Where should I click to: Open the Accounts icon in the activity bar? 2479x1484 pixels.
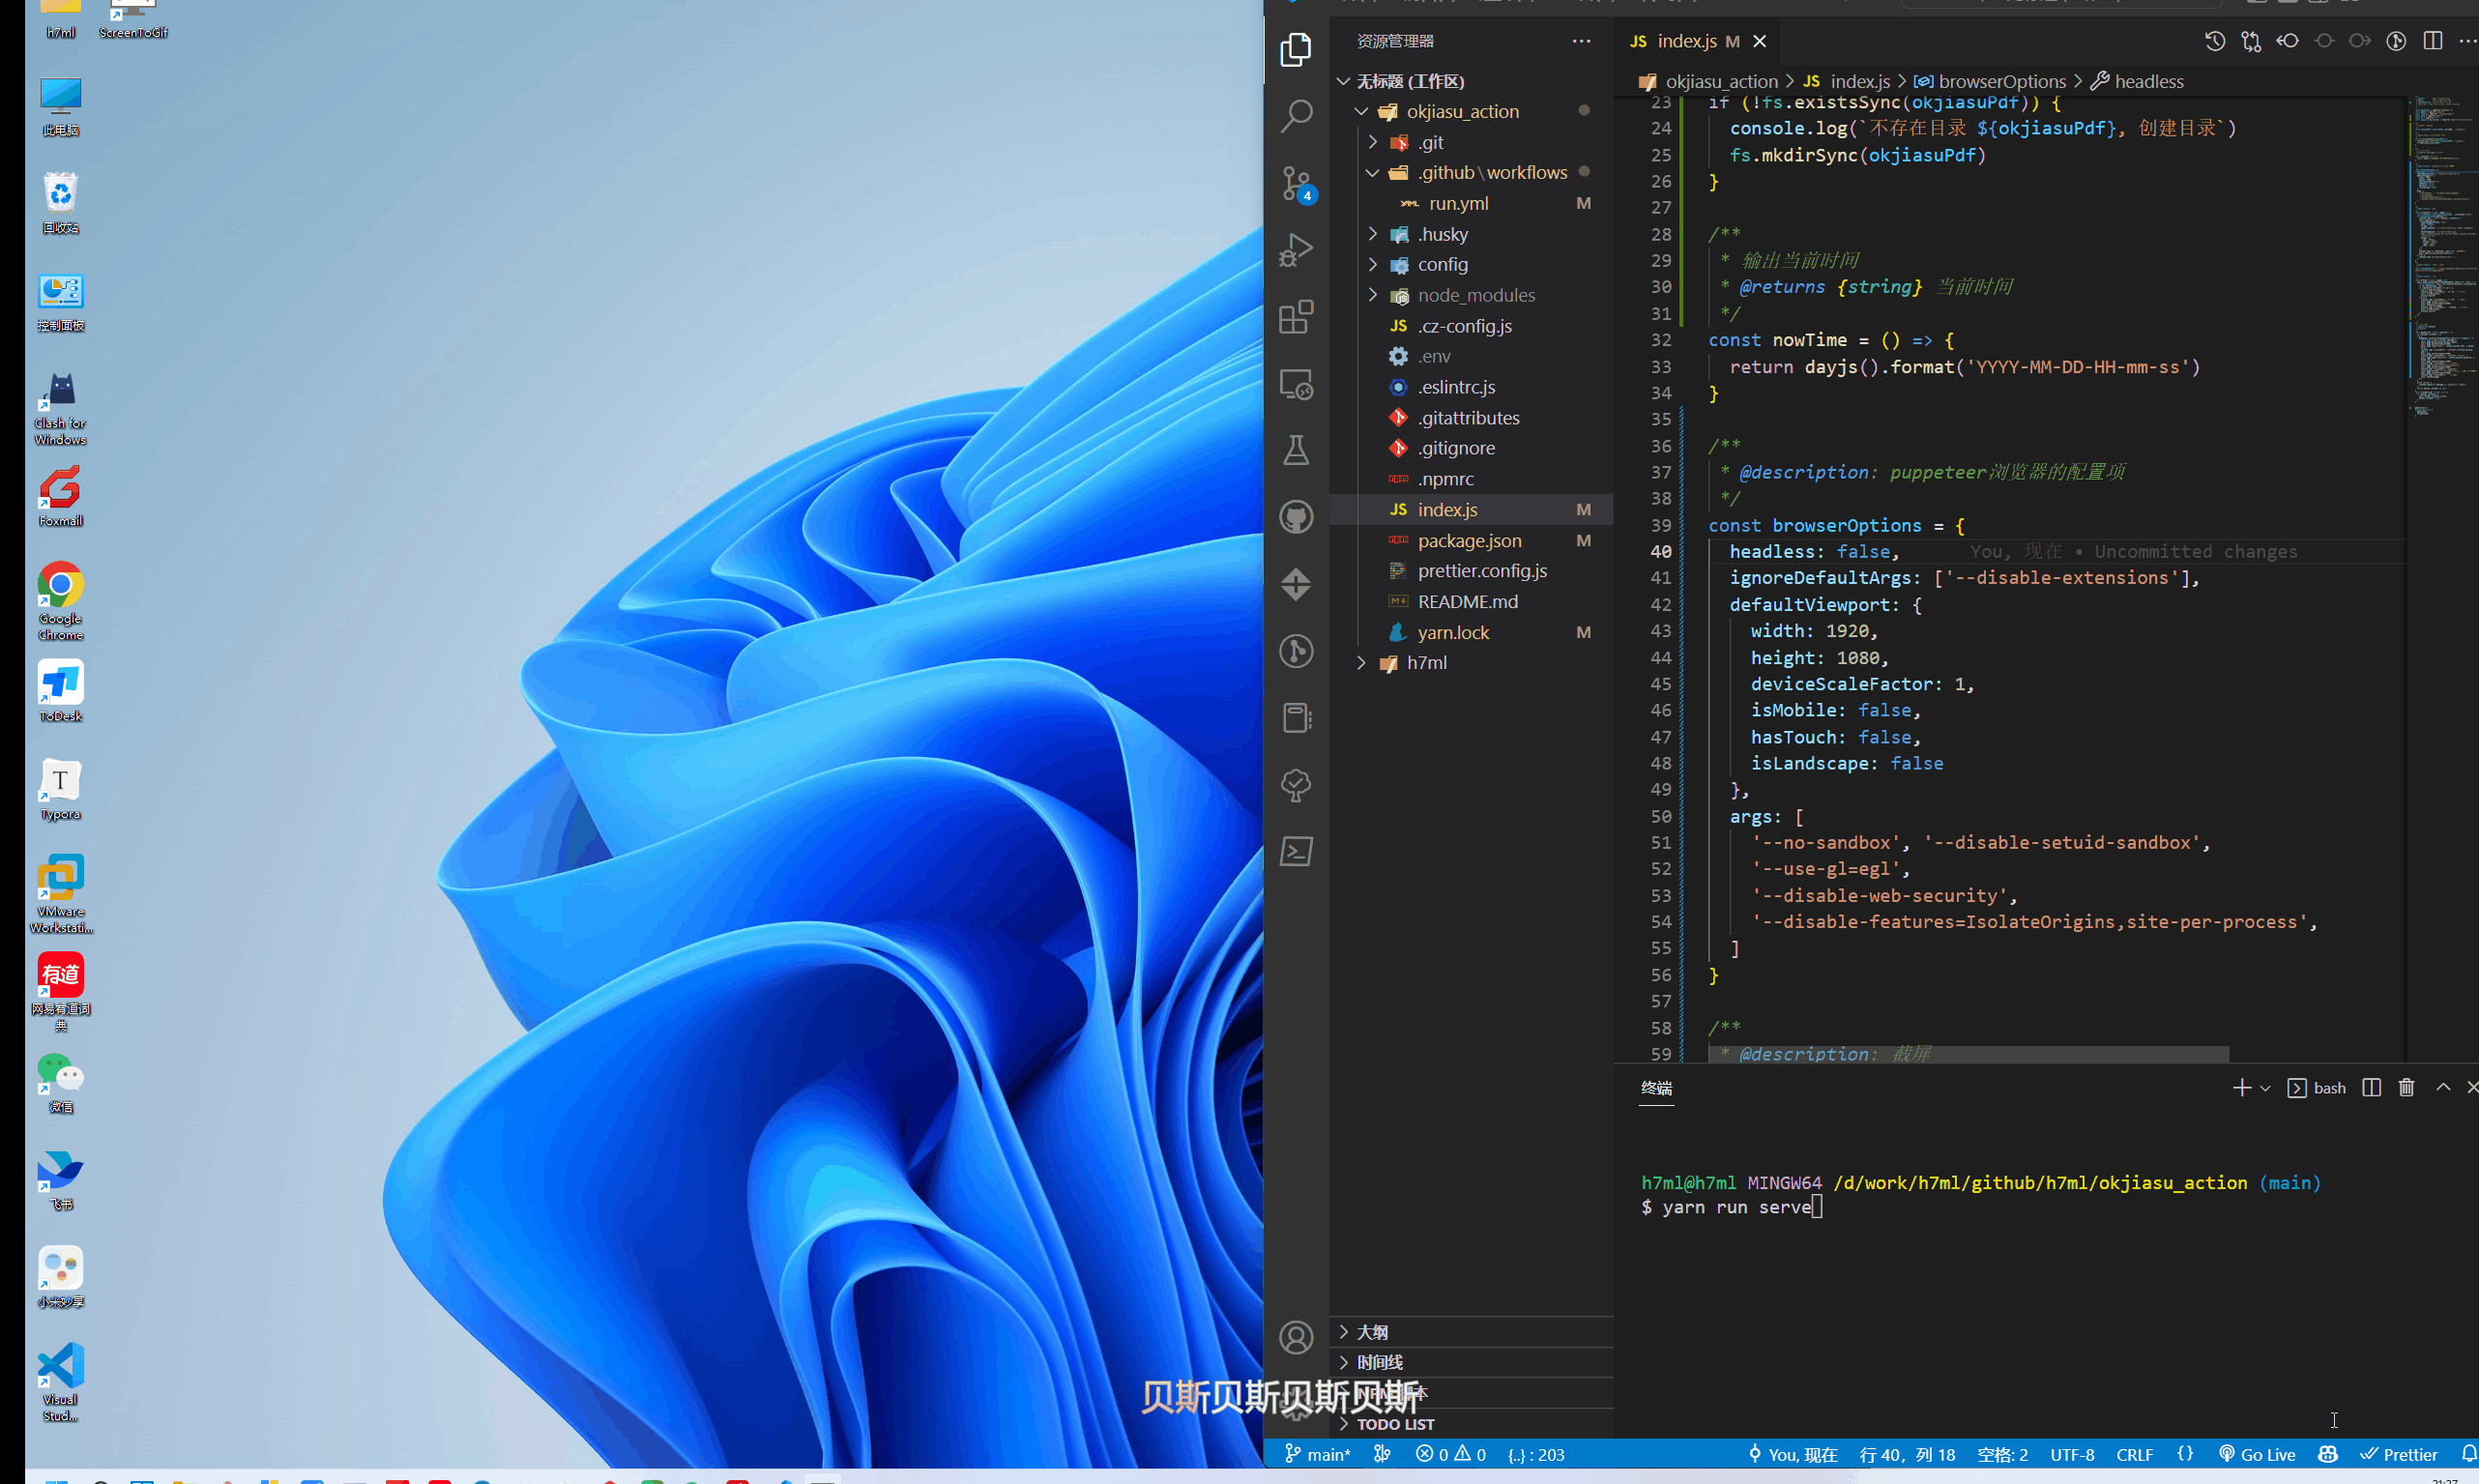click(x=1296, y=1337)
